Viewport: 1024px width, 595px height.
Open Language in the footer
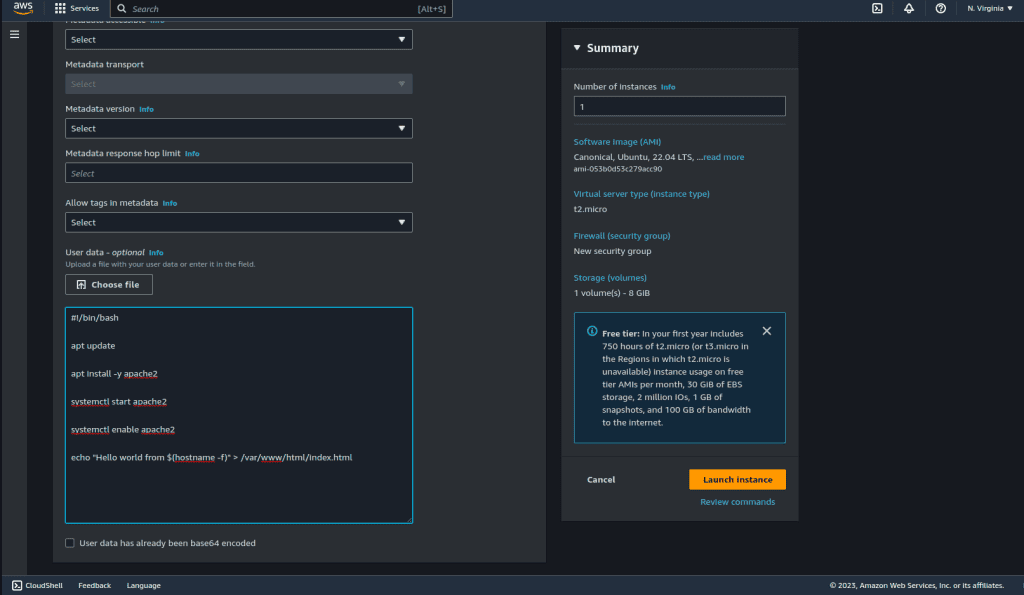click(144, 585)
